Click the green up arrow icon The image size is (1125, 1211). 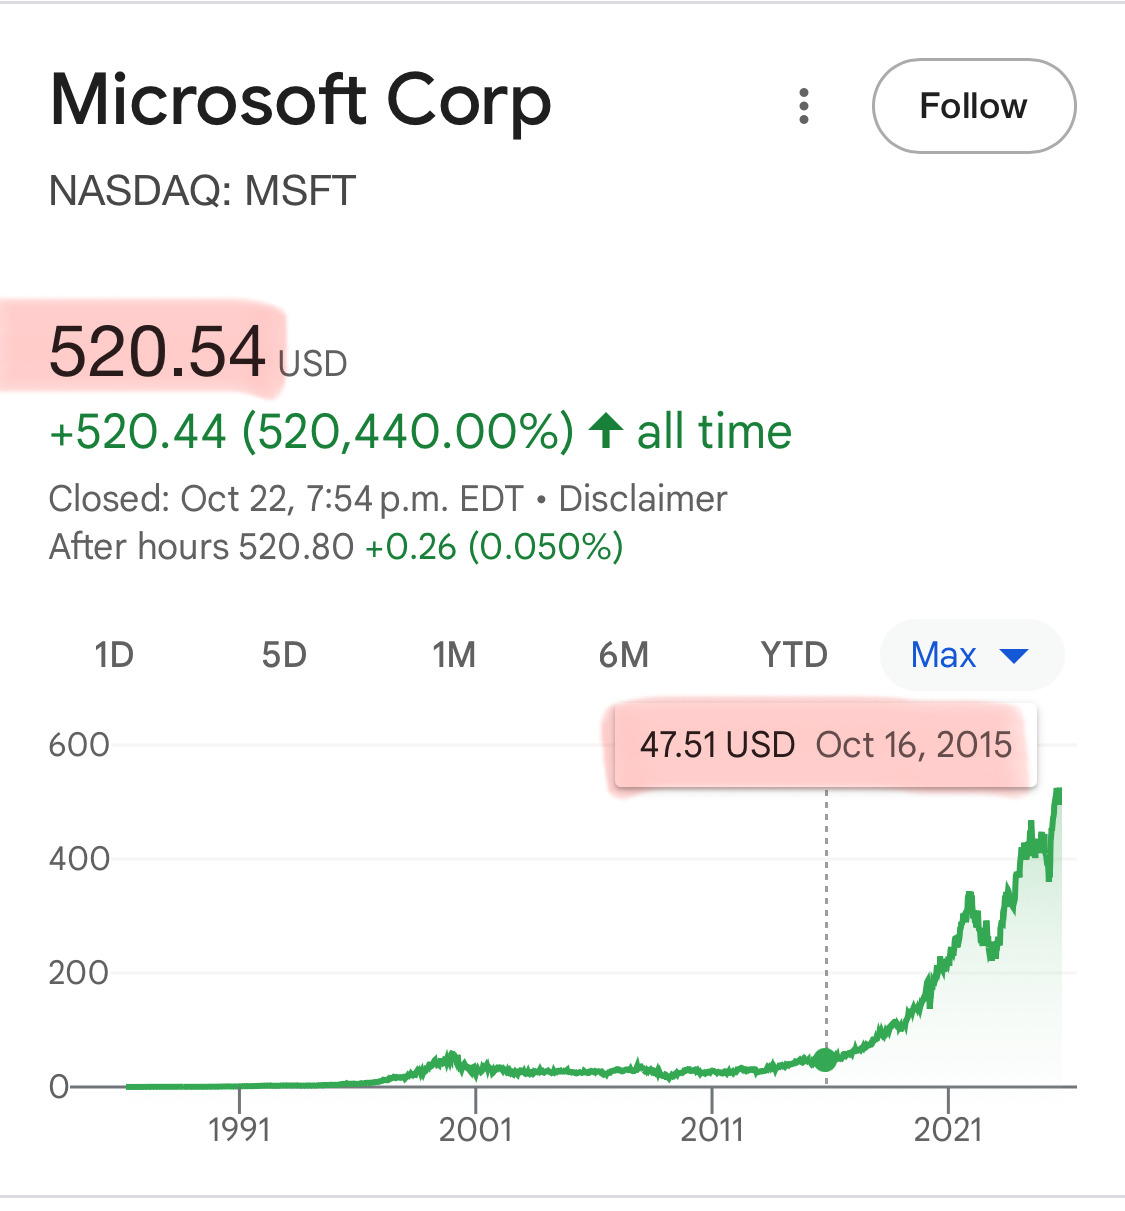[605, 432]
